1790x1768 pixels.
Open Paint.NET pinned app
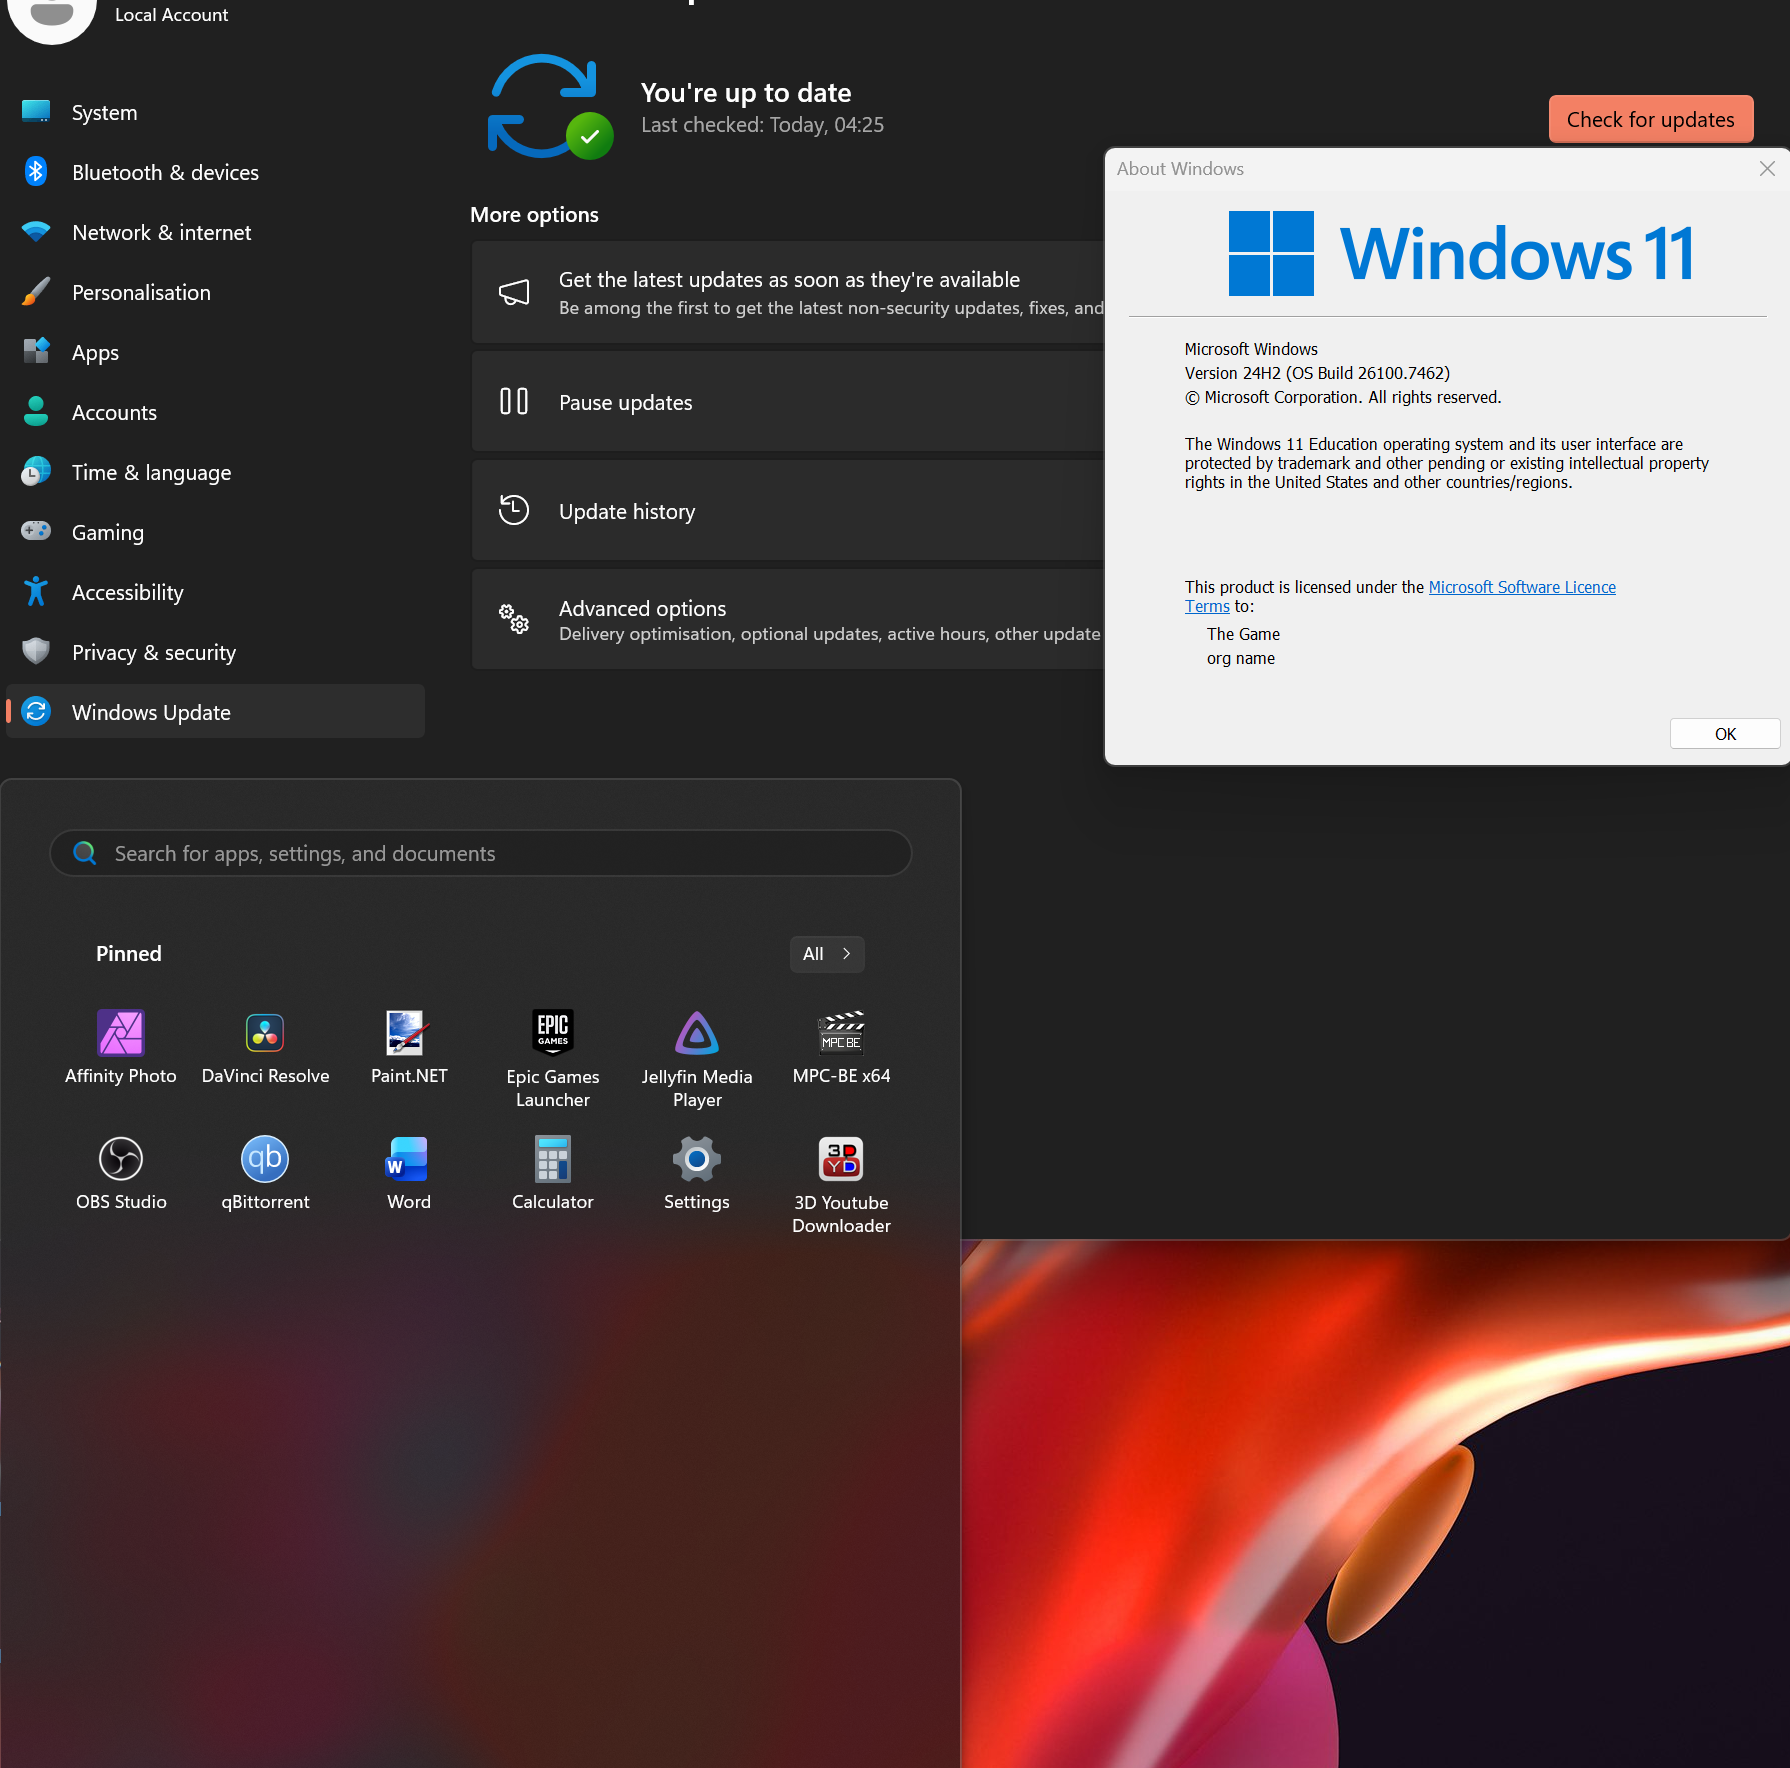coord(409,1047)
